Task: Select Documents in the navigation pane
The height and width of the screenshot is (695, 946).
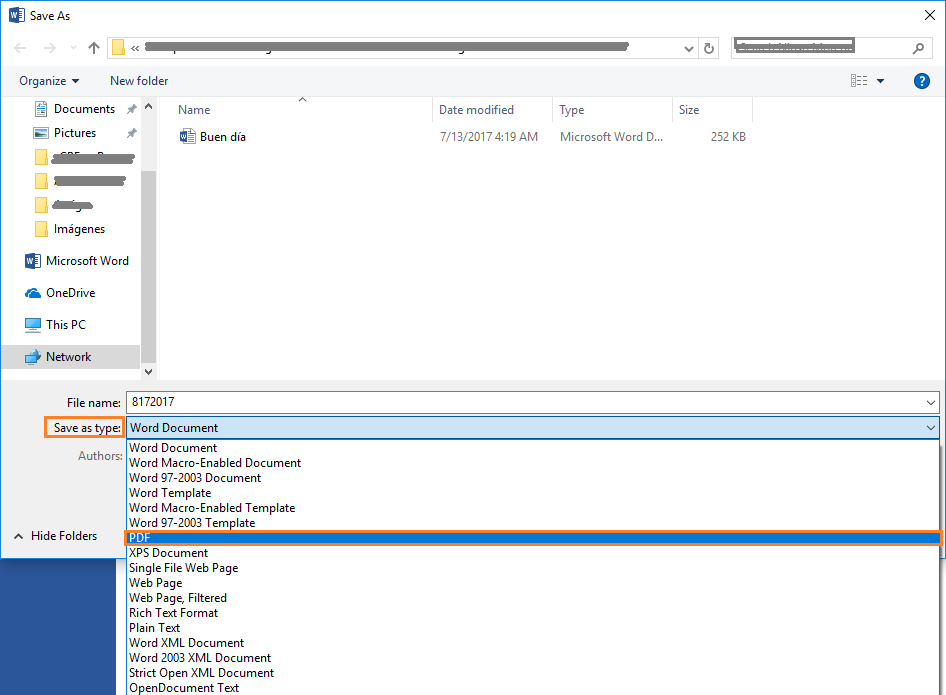Action: coord(84,109)
